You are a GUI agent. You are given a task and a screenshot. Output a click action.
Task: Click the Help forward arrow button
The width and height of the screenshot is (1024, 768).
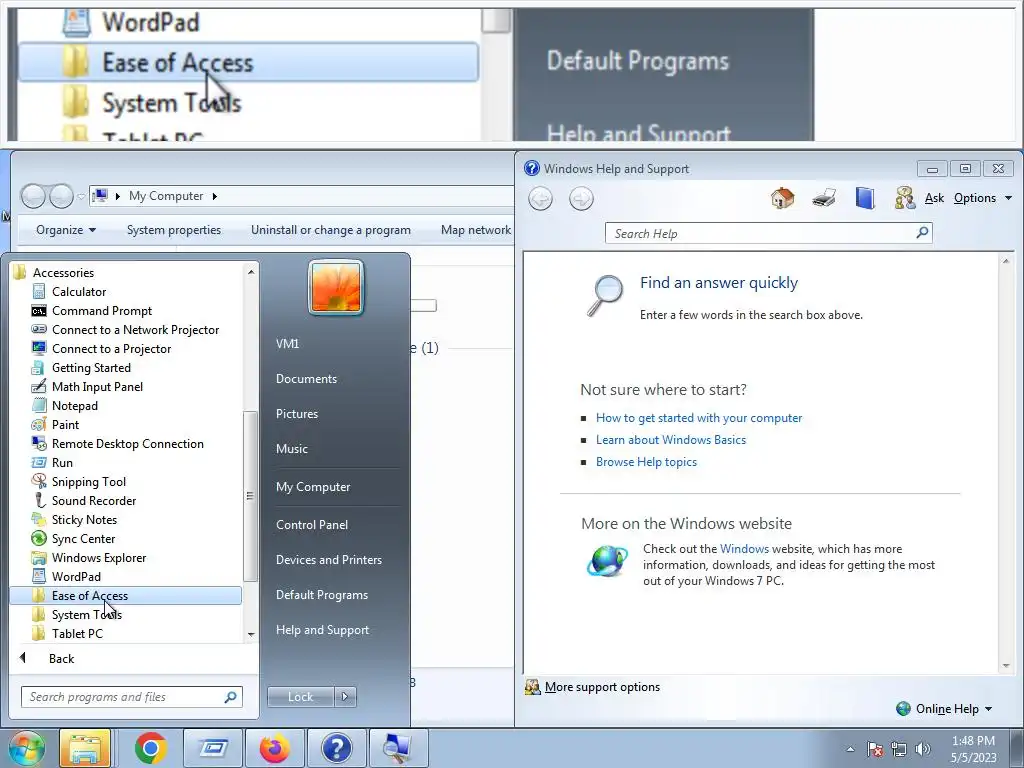coord(581,199)
